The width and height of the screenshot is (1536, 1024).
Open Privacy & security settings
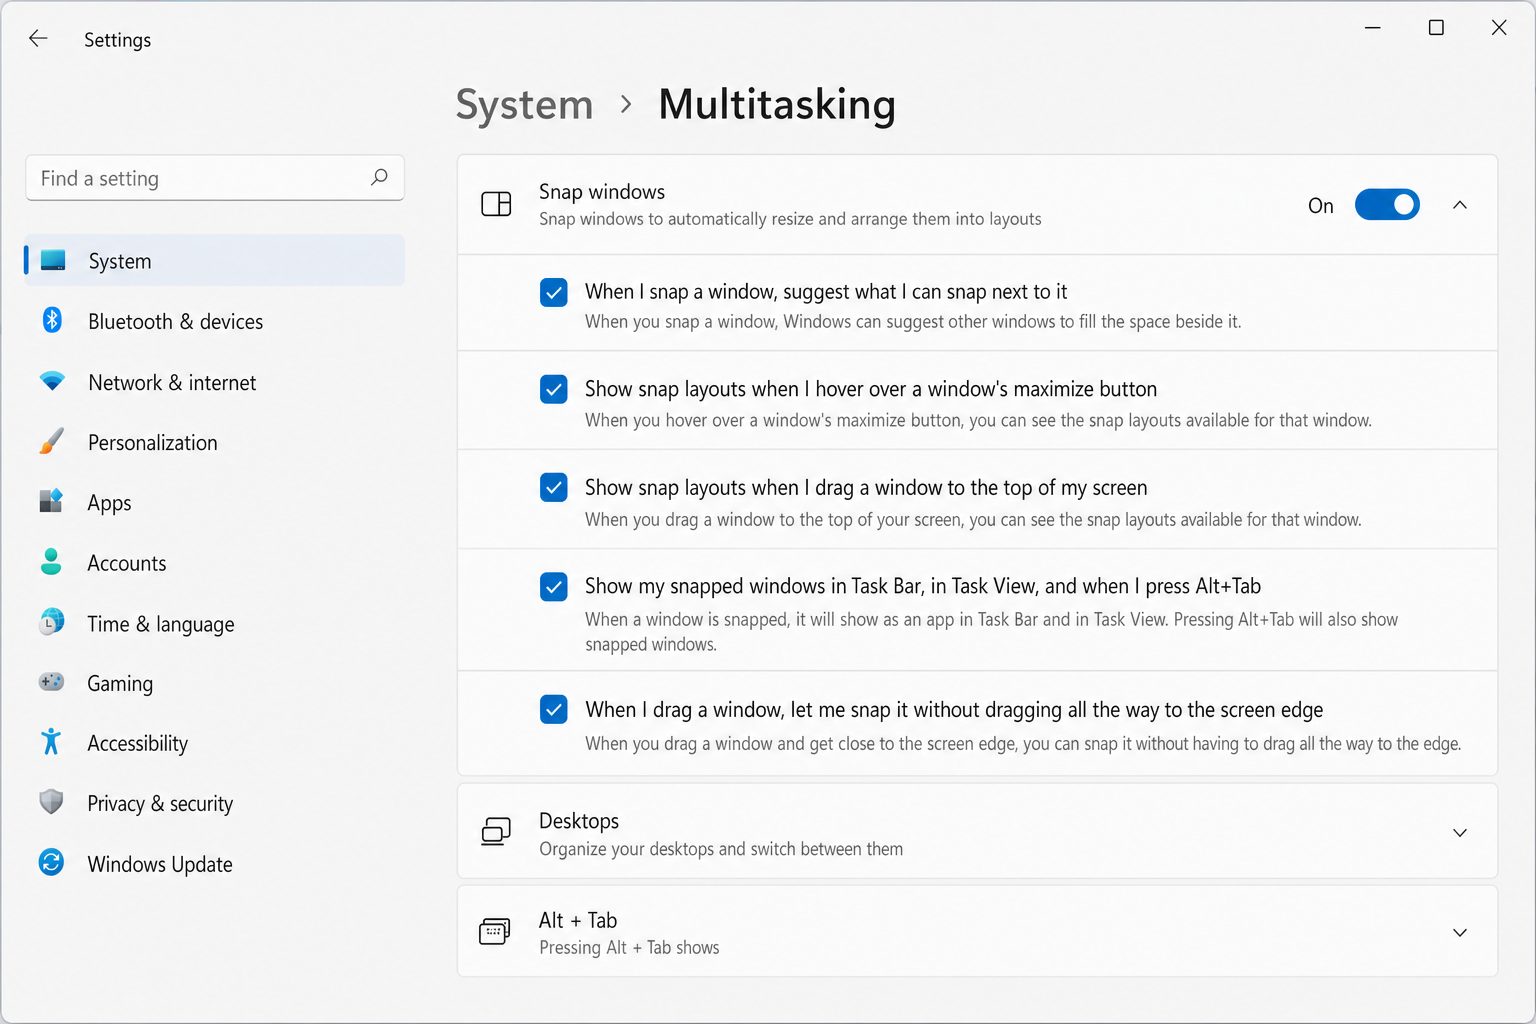pyautogui.click(x=215, y=803)
